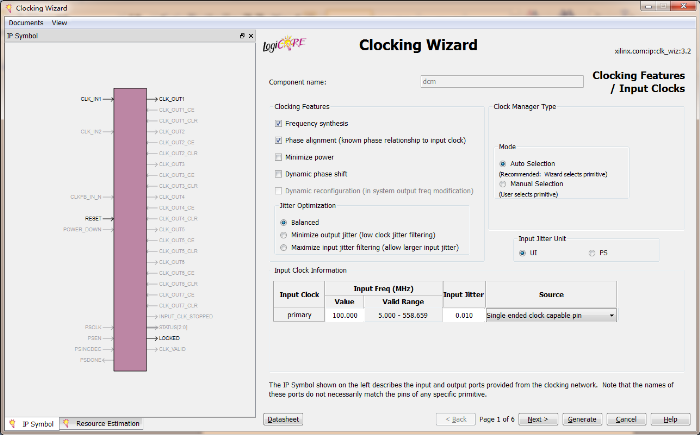Choose Manual Selection mode
This screenshot has height=435, width=700.
(502, 184)
